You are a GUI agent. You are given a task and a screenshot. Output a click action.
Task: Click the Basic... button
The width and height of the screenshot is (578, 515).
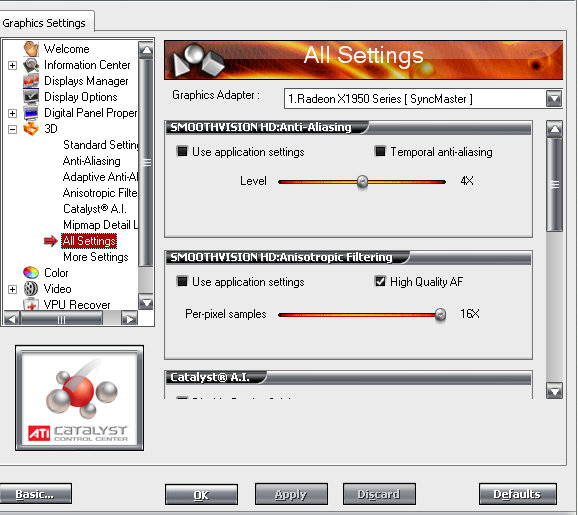coord(35,494)
